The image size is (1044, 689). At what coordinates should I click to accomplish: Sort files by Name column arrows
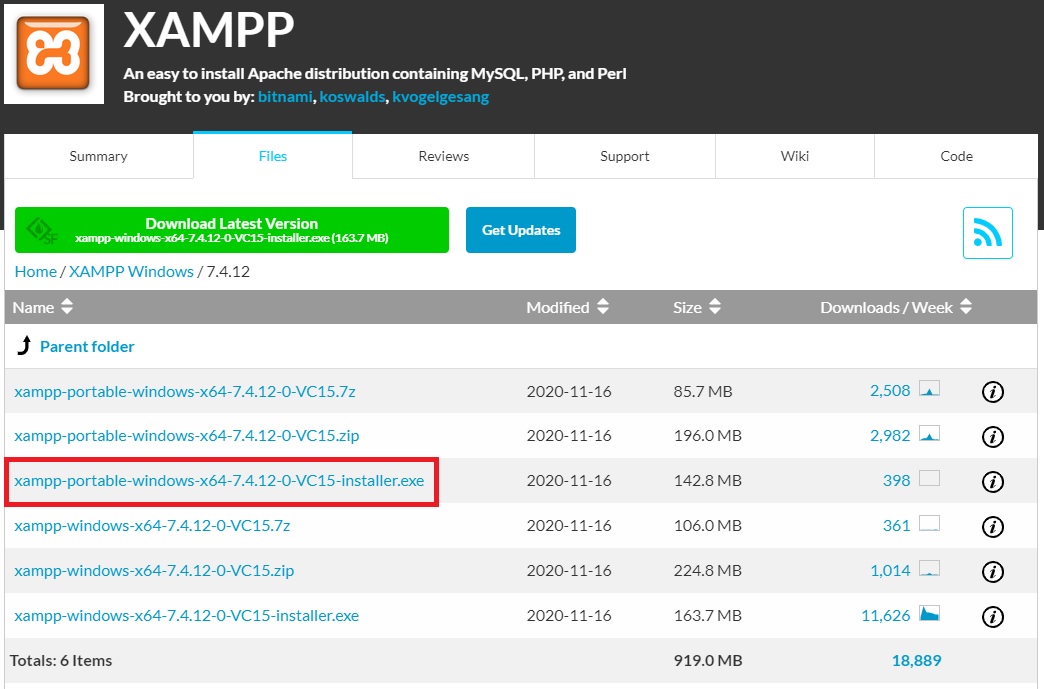(67, 307)
